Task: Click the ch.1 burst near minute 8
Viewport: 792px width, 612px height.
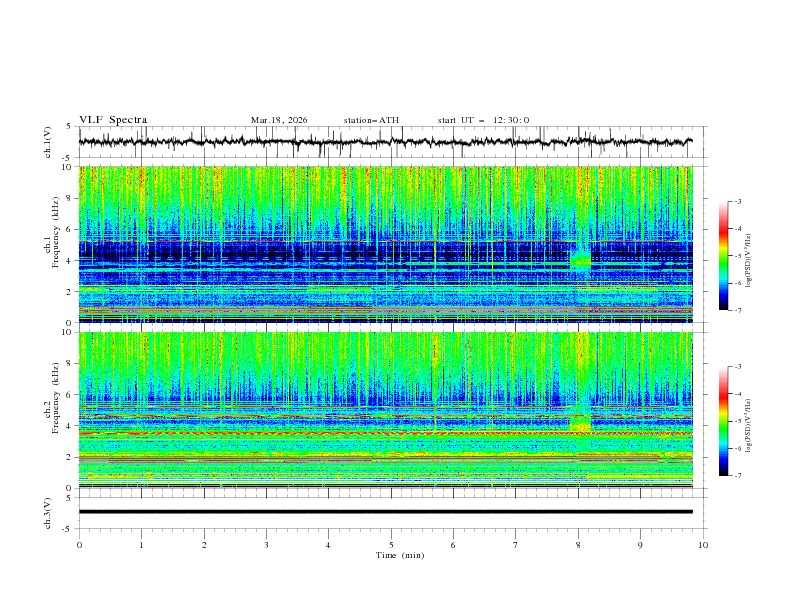Action: (x=580, y=261)
